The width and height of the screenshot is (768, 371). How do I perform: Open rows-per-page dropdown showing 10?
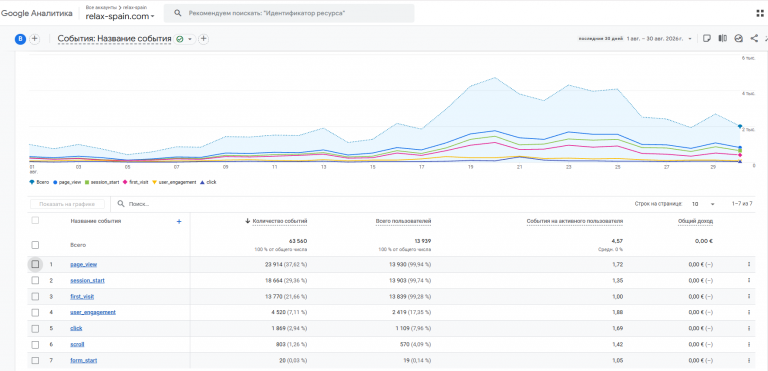(x=703, y=203)
